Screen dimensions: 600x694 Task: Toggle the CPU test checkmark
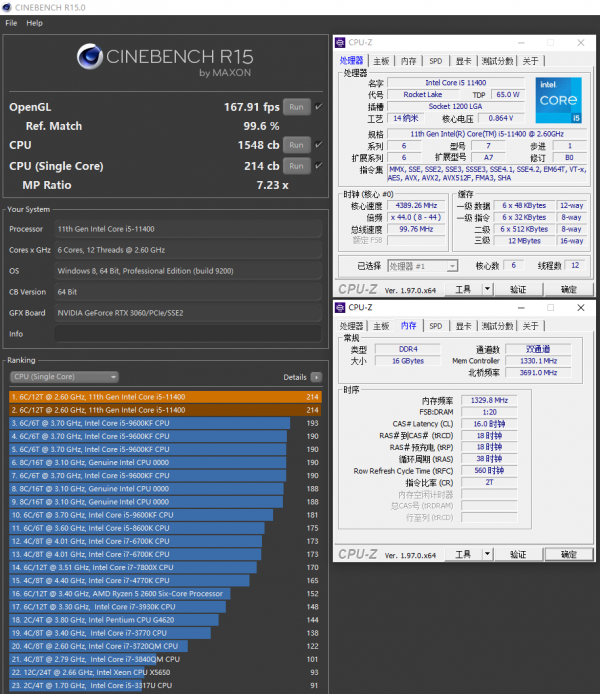[318, 145]
